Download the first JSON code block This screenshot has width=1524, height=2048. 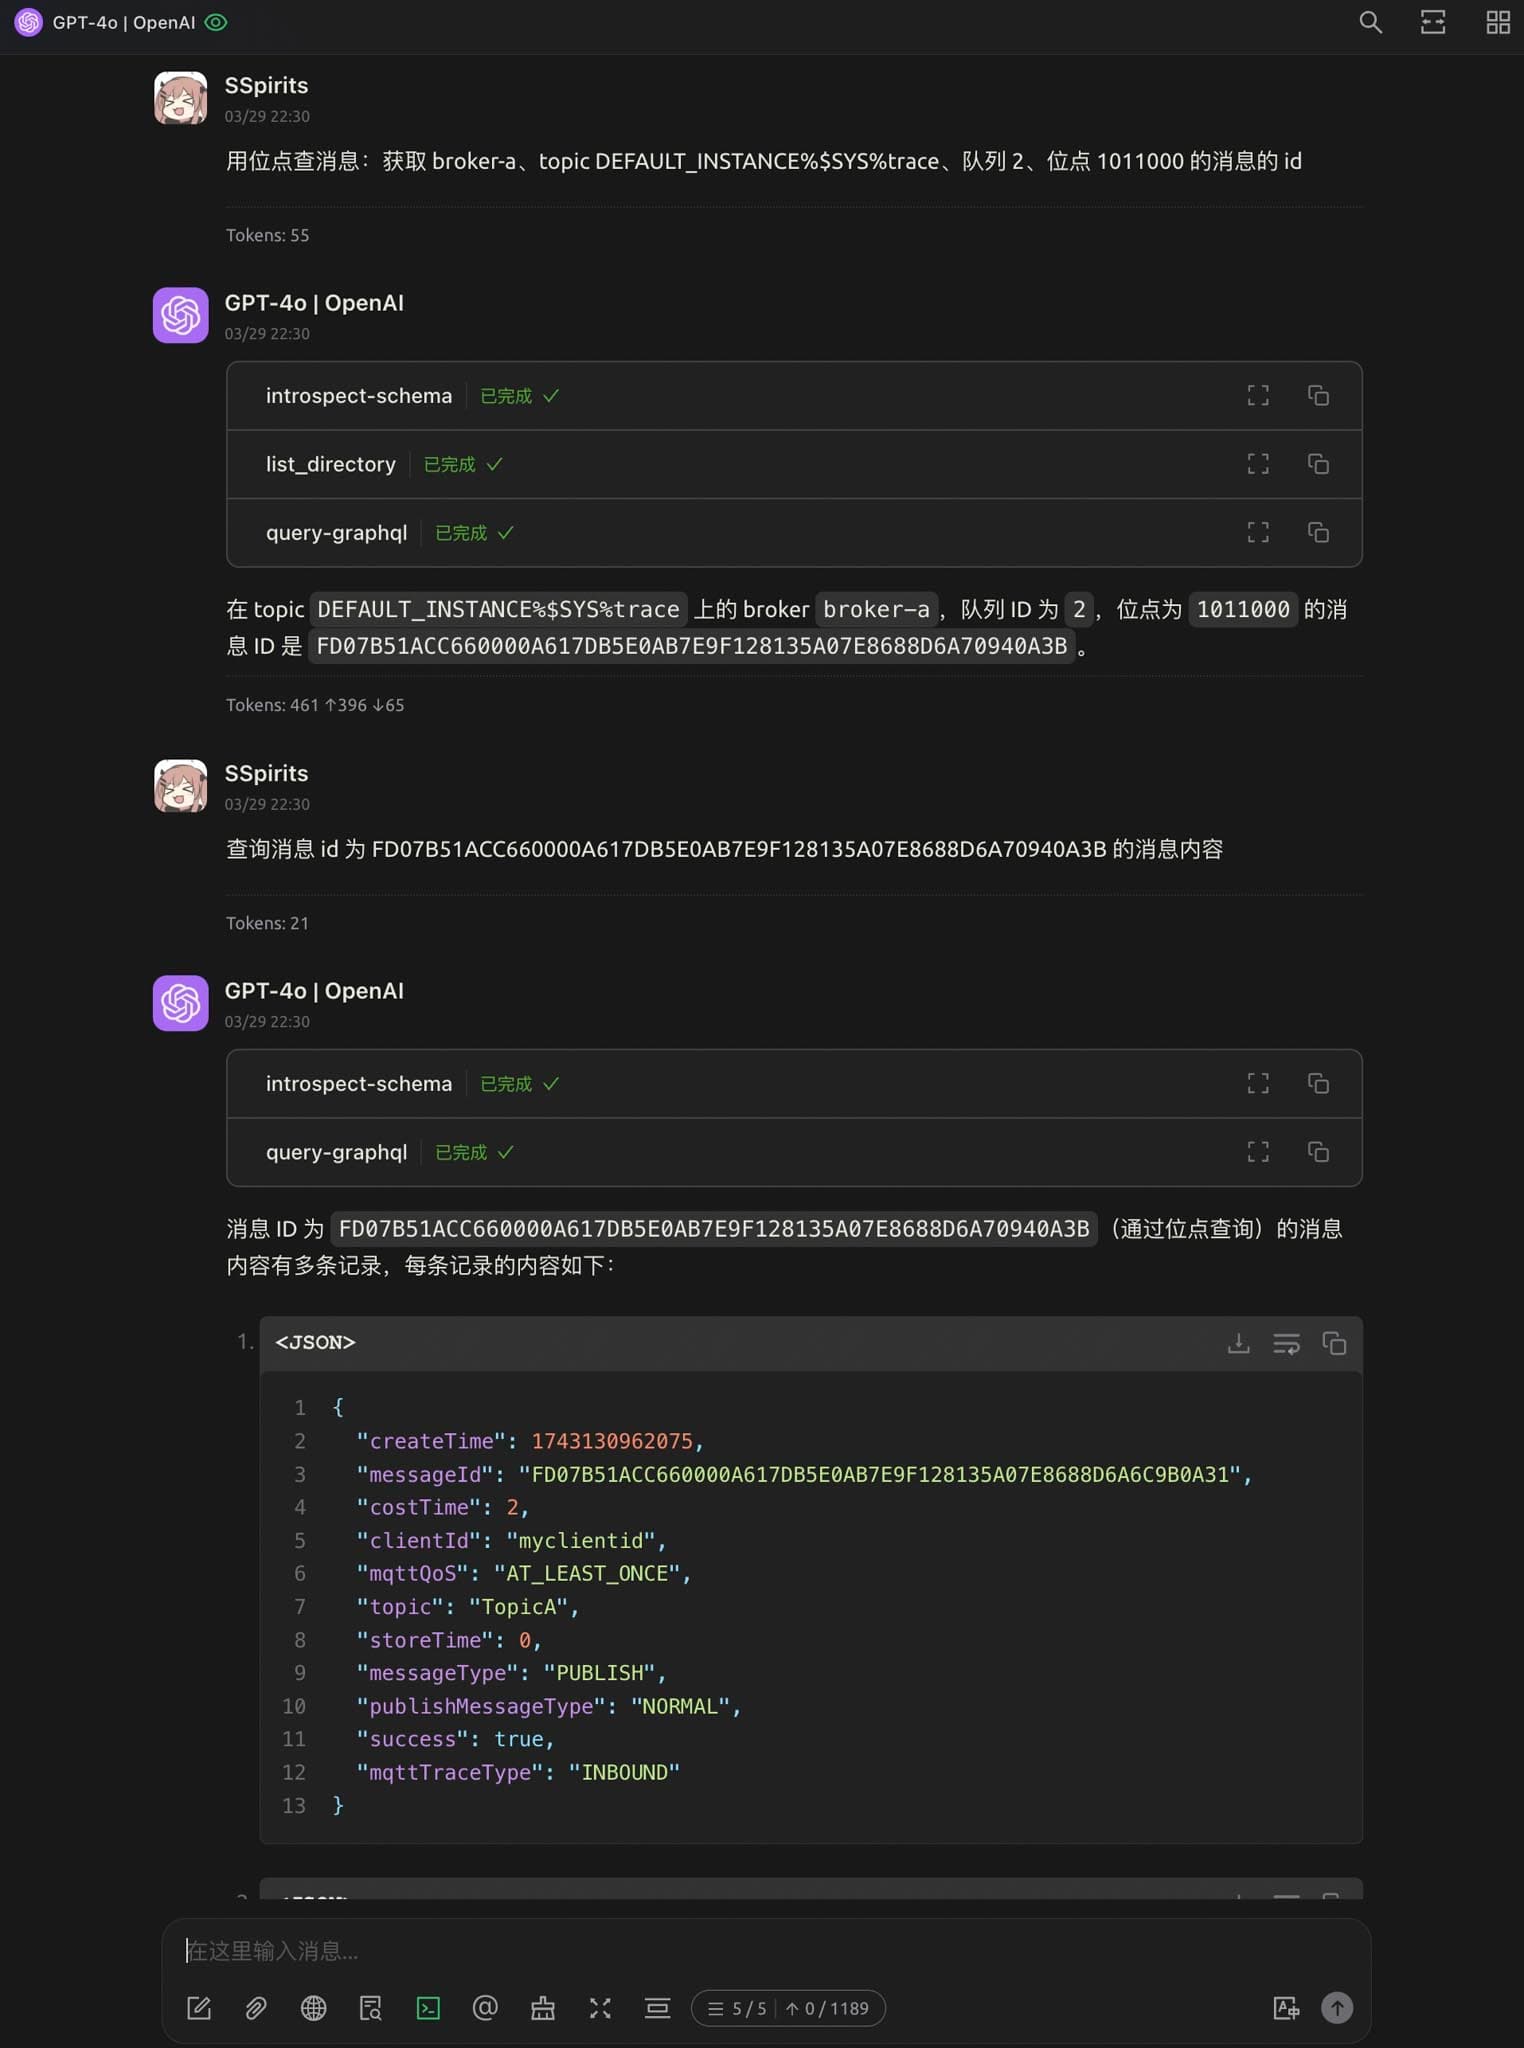pos(1238,1343)
